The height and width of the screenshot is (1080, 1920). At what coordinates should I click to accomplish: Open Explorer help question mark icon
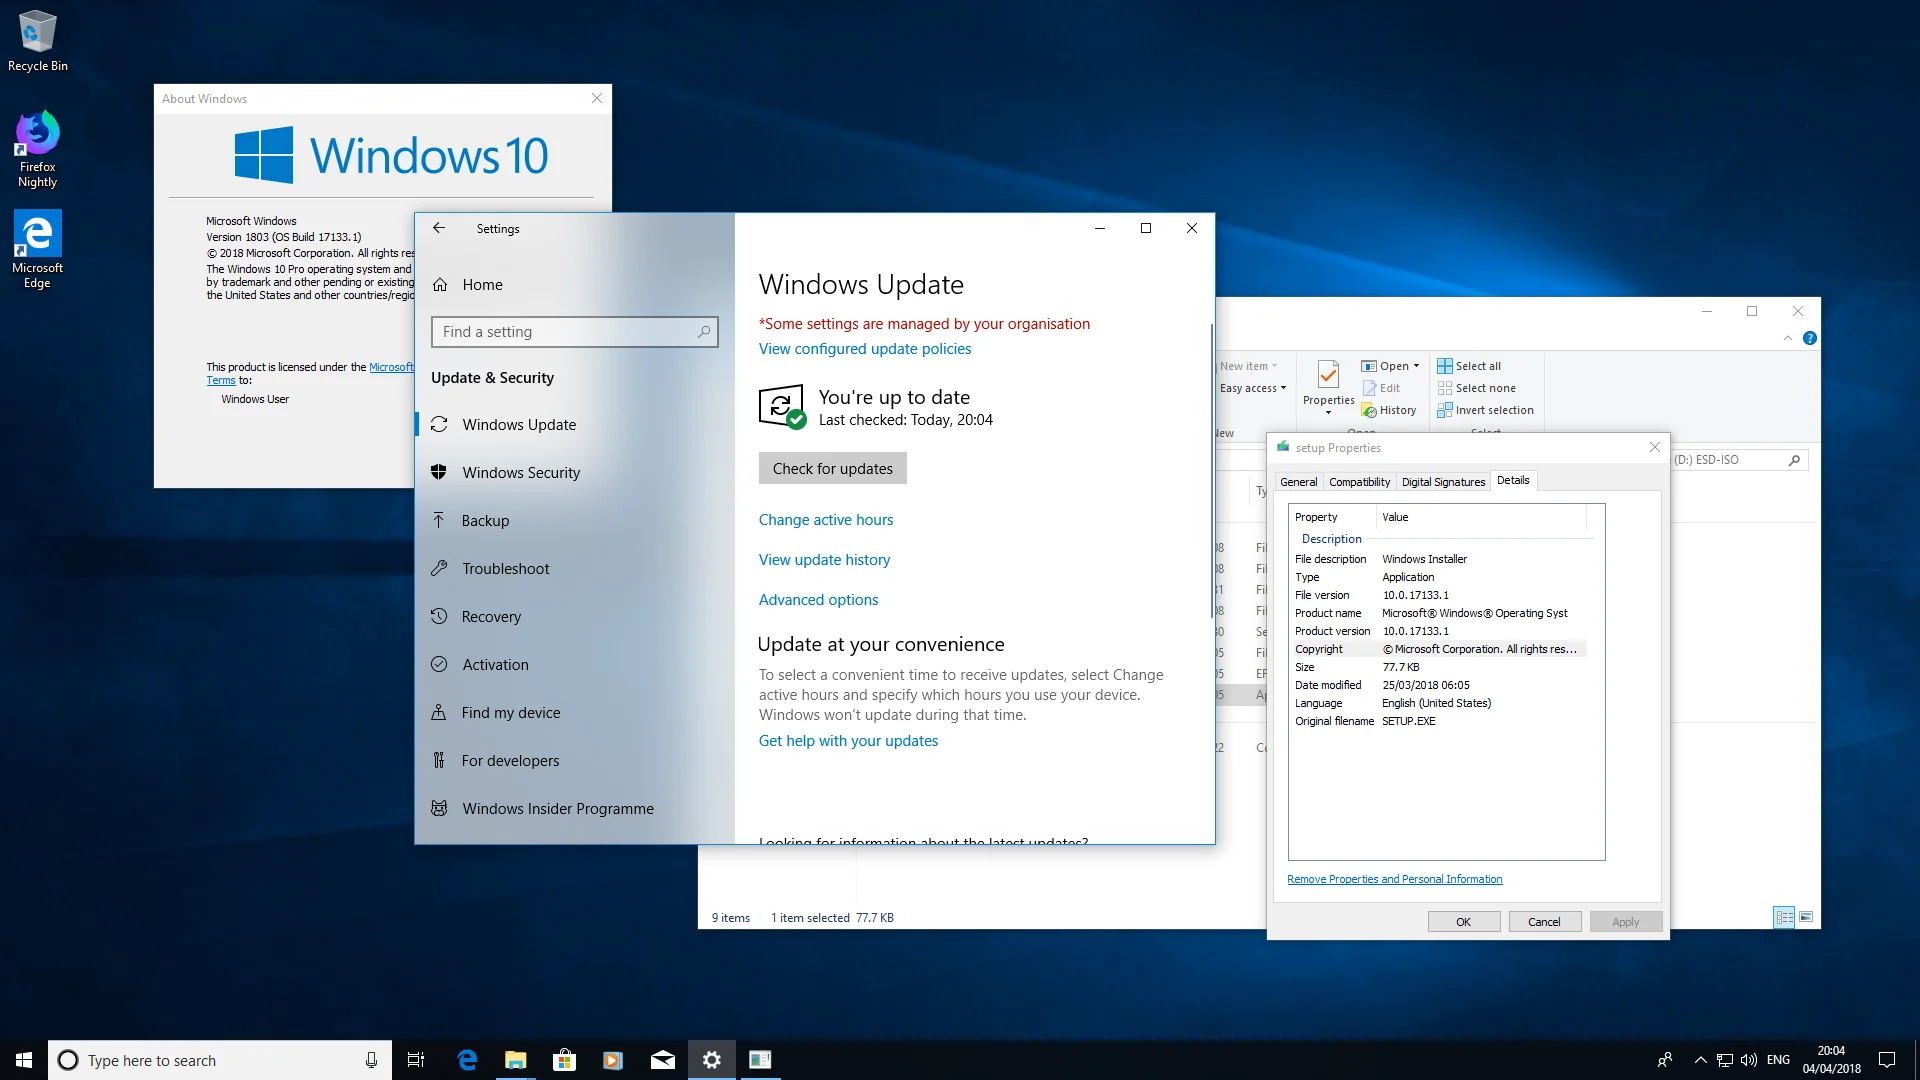1809,339
